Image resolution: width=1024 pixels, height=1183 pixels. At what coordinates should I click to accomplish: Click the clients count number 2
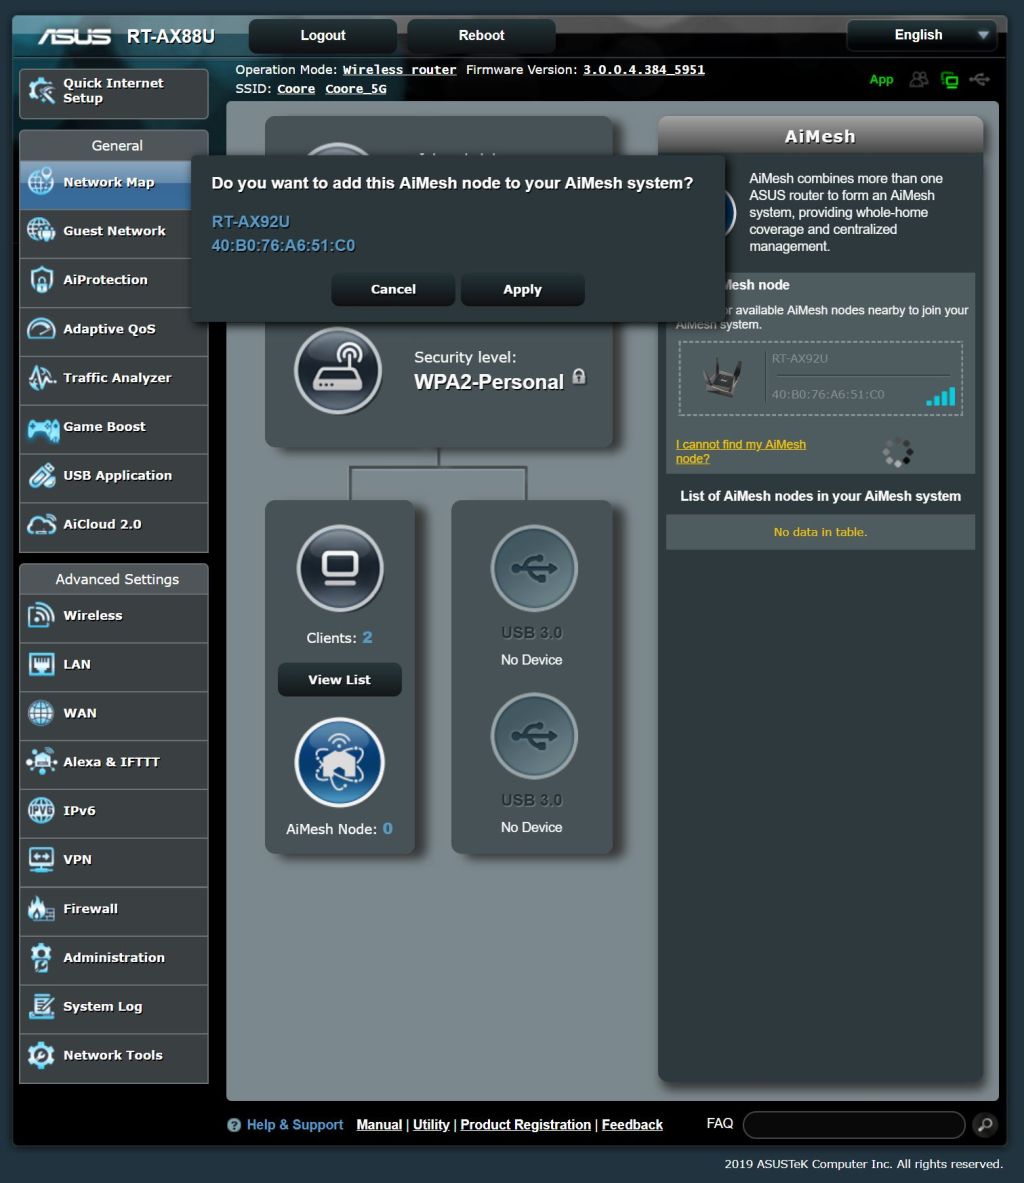pyautogui.click(x=367, y=638)
